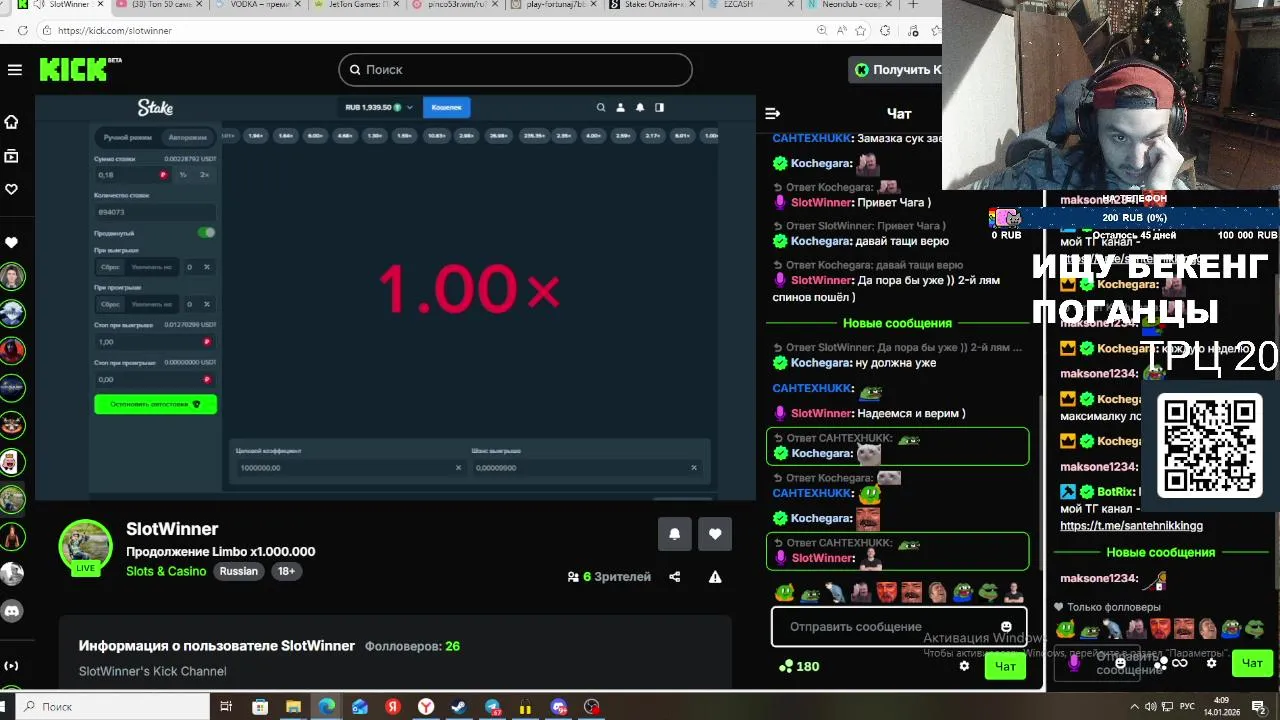Click the first frog emote in main chat emote row

pyautogui.click(x=784, y=592)
